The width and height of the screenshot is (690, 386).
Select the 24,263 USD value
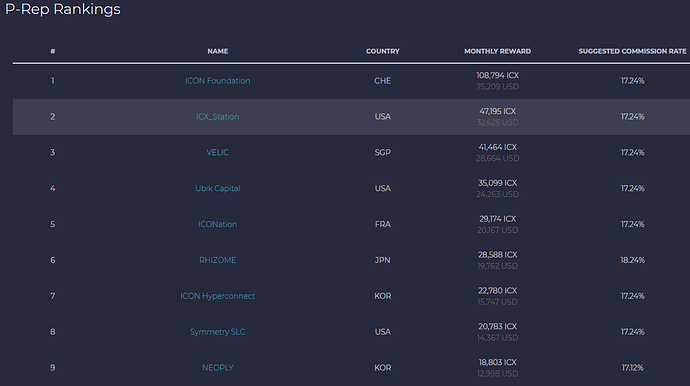[x=497, y=195]
